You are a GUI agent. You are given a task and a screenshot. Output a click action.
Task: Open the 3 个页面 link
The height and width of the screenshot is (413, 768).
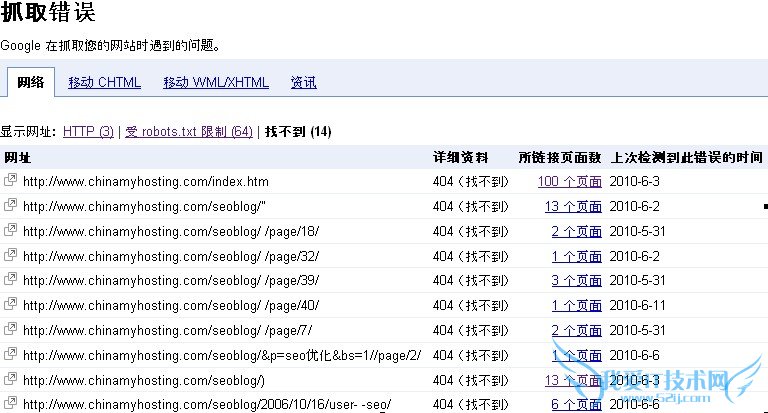point(576,280)
